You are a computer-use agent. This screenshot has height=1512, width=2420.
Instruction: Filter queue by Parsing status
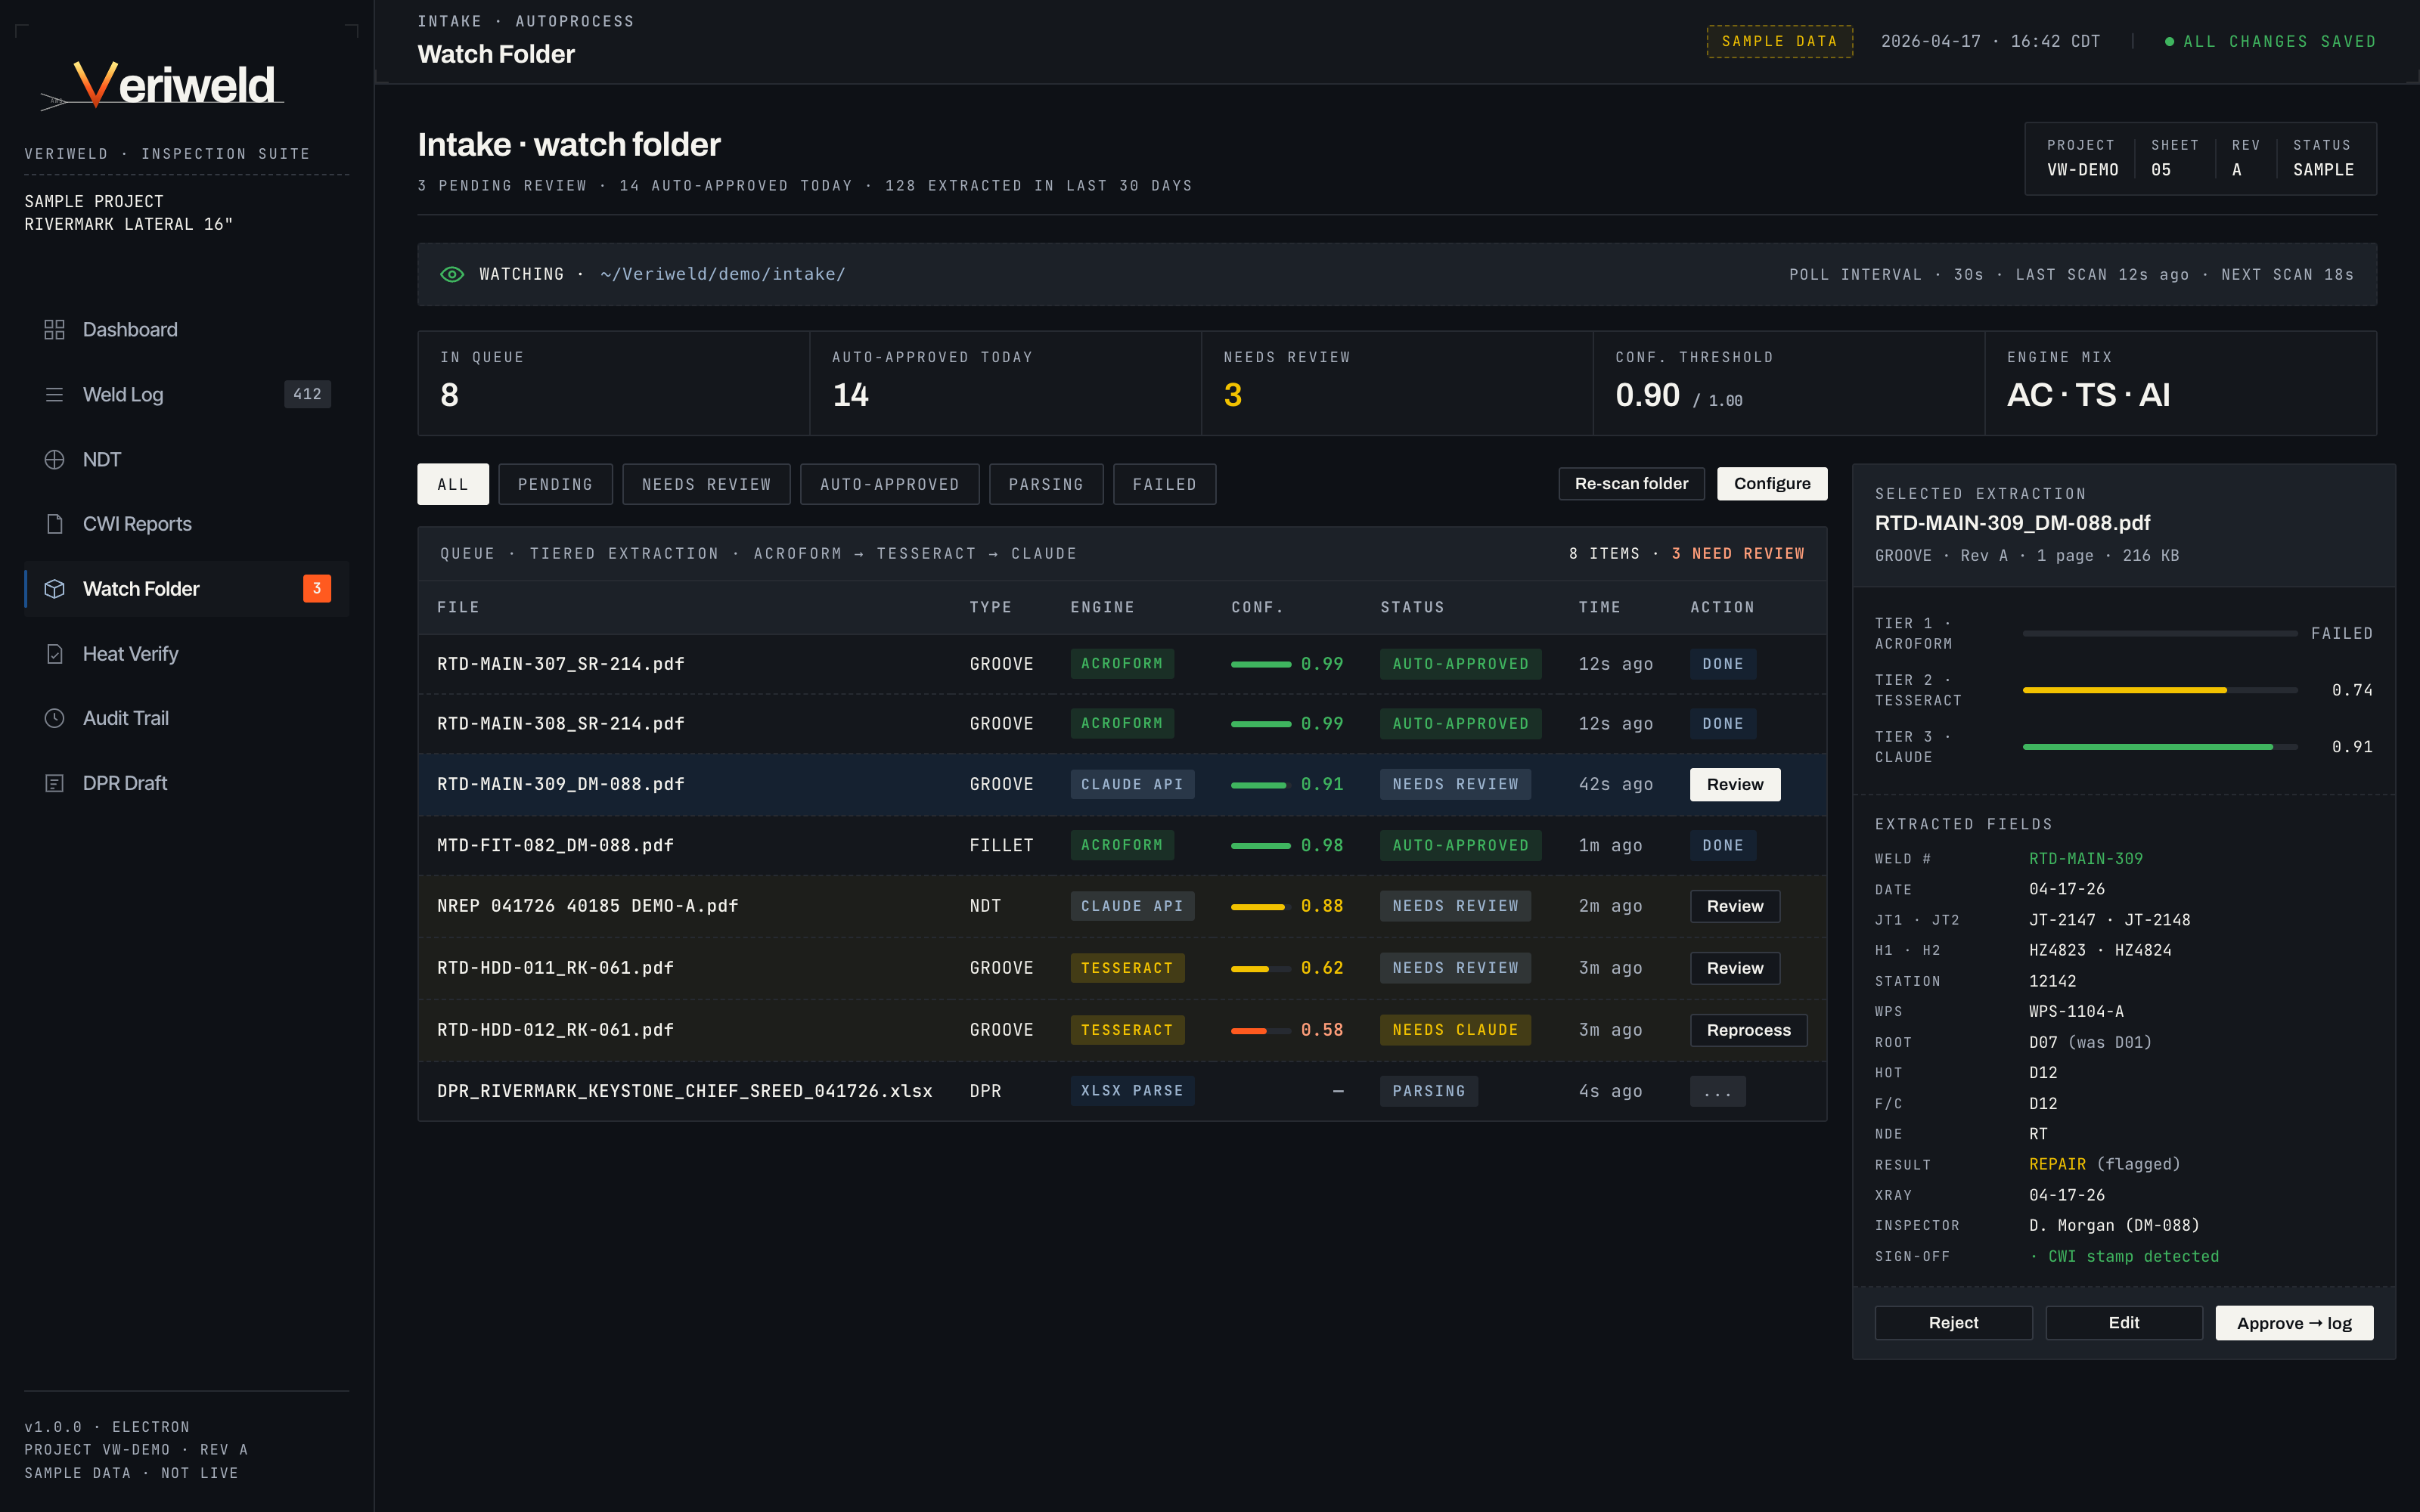tap(1045, 484)
